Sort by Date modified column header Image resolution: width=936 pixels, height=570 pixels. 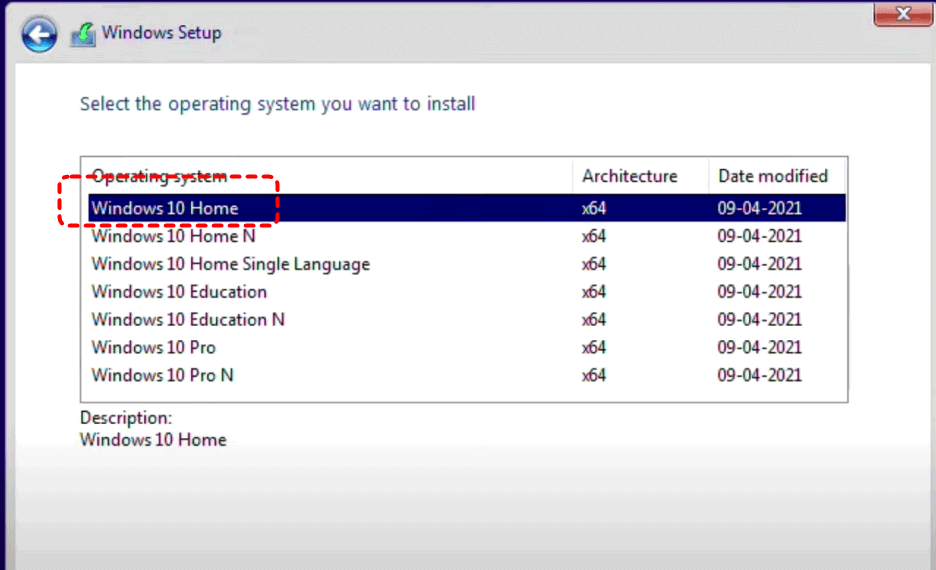[x=777, y=176]
